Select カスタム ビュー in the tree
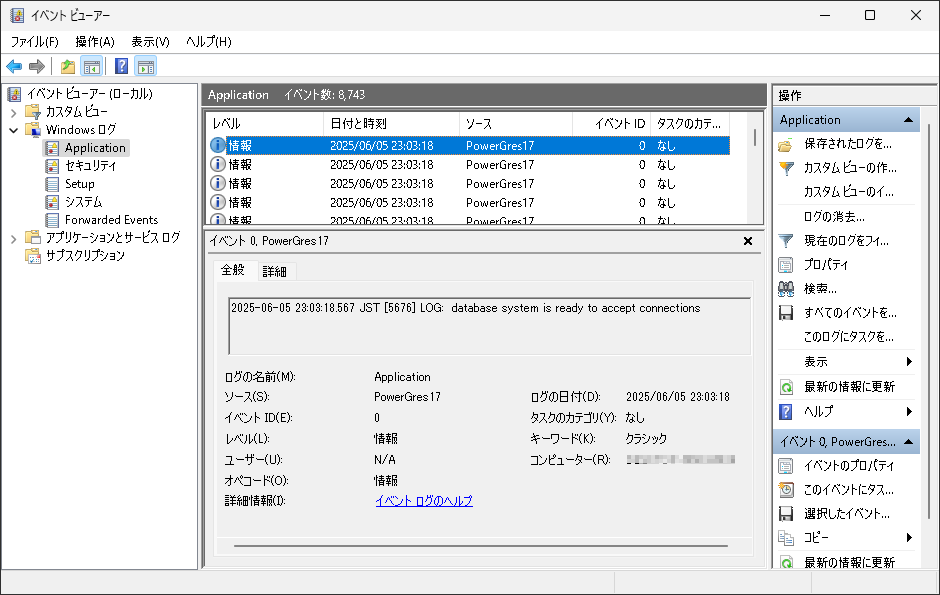 click(77, 111)
